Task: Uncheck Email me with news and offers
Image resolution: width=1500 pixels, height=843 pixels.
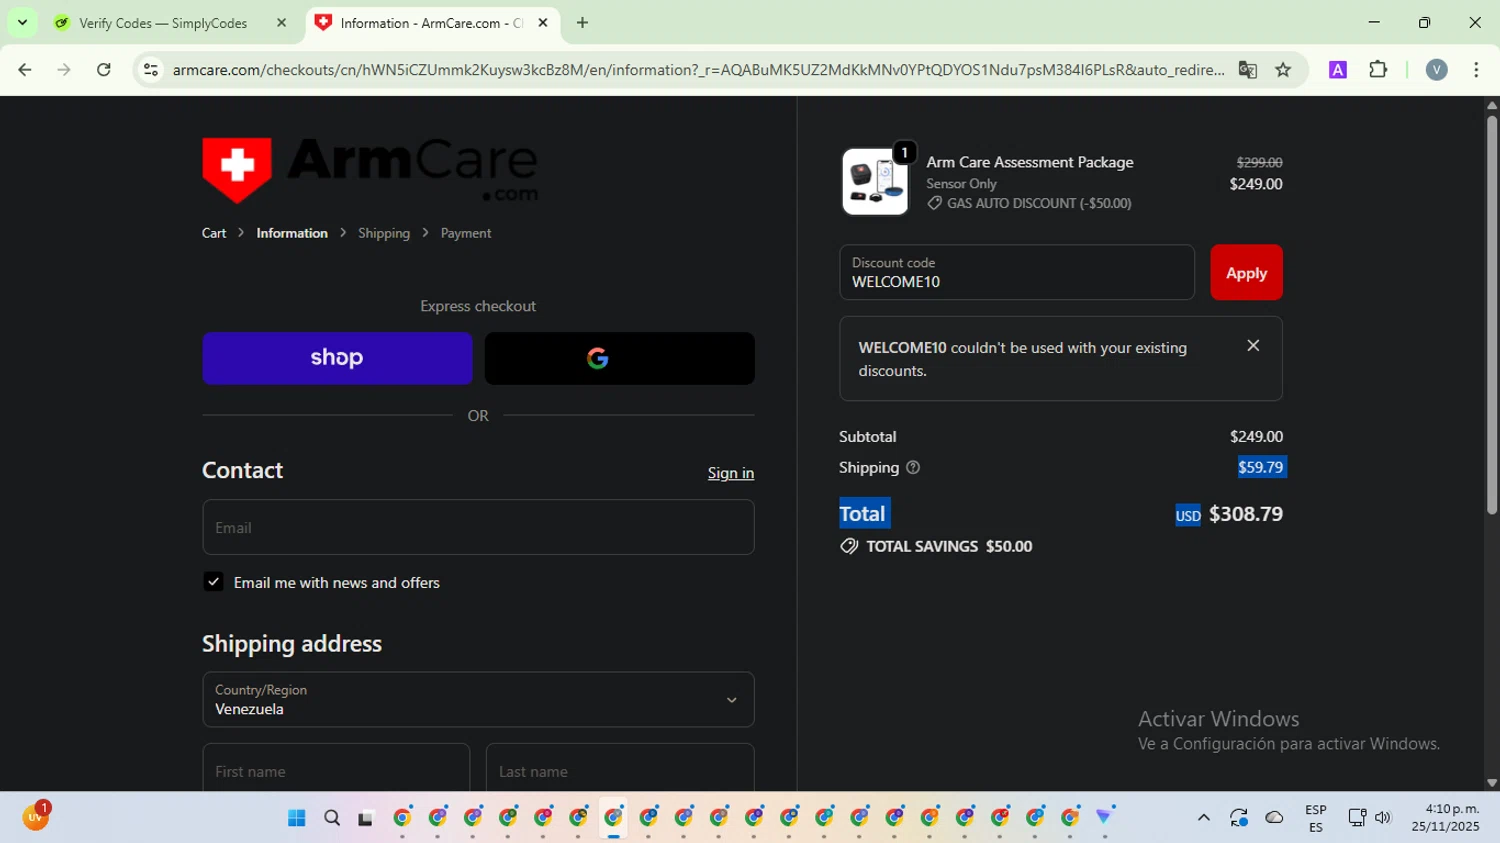Action: coord(214,582)
